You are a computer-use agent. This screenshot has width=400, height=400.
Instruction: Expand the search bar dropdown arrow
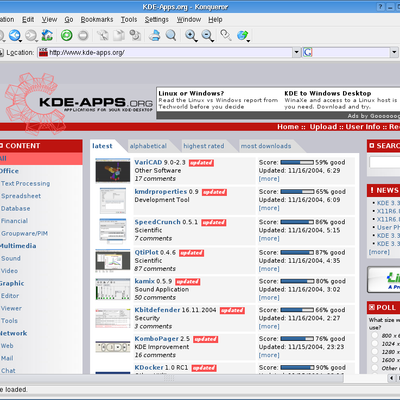(x=394, y=52)
